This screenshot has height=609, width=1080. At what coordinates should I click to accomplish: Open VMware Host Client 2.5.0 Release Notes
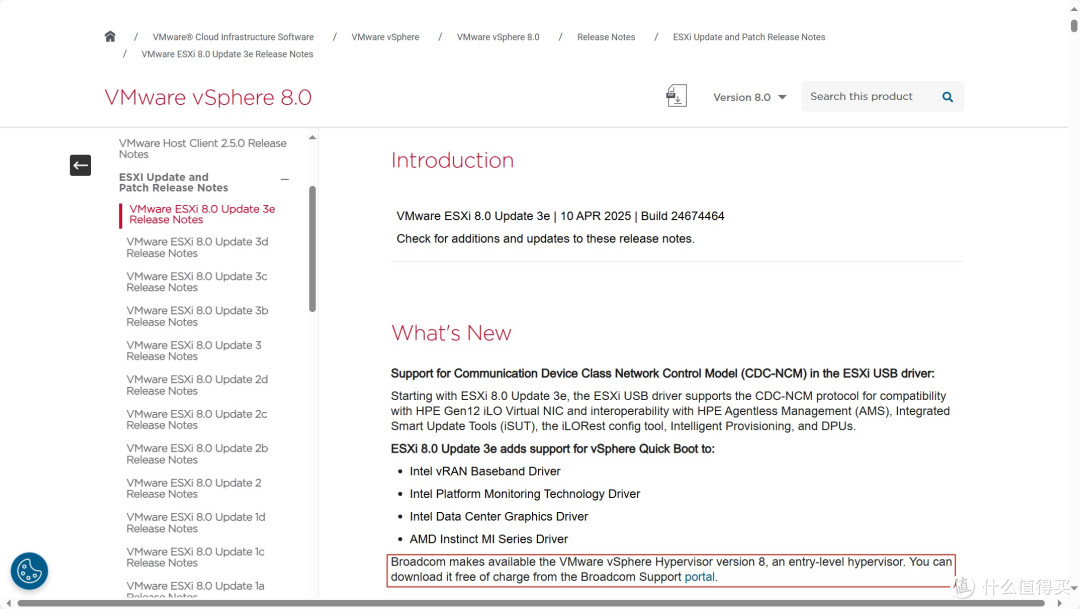(202, 149)
